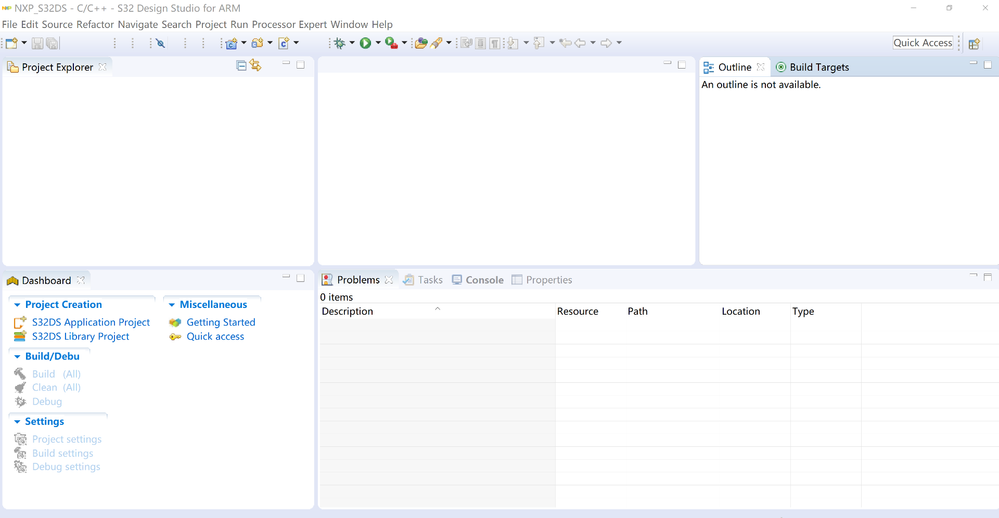Collapse the Project Creation section
999x518 pixels.
click(x=17, y=305)
